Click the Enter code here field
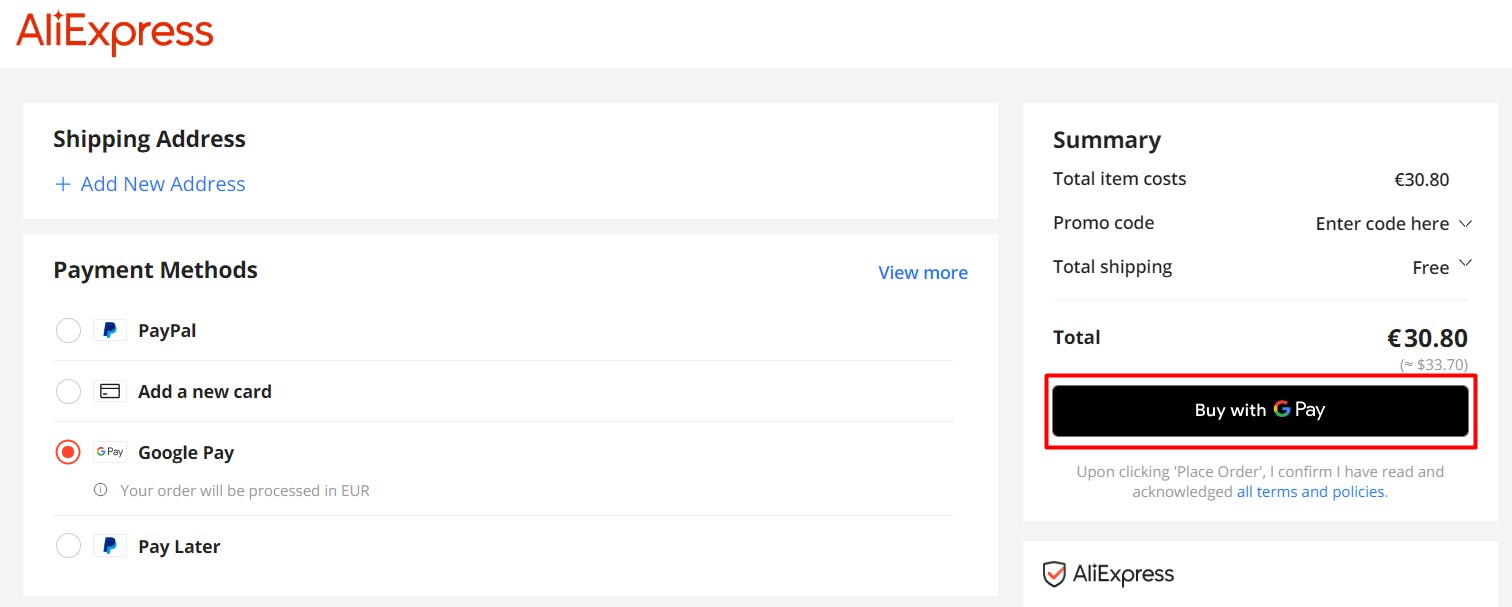Image resolution: width=1512 pixels, height=607 pixels. tap(1380, 223)
